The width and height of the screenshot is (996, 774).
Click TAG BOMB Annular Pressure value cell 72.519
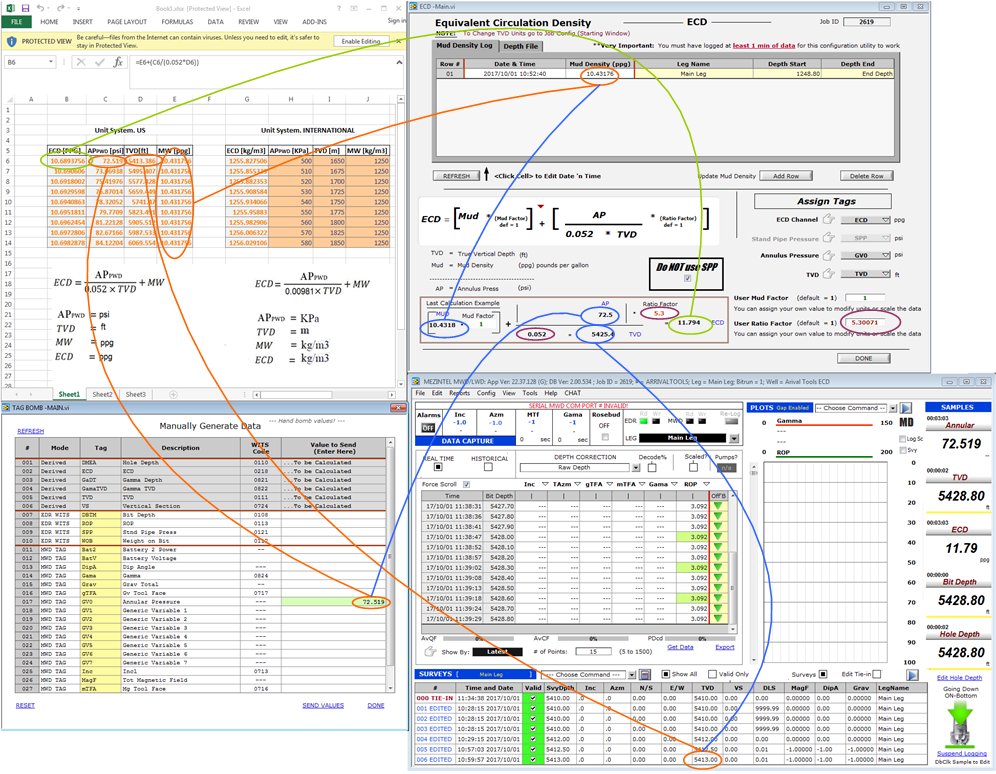coord(333,601)
